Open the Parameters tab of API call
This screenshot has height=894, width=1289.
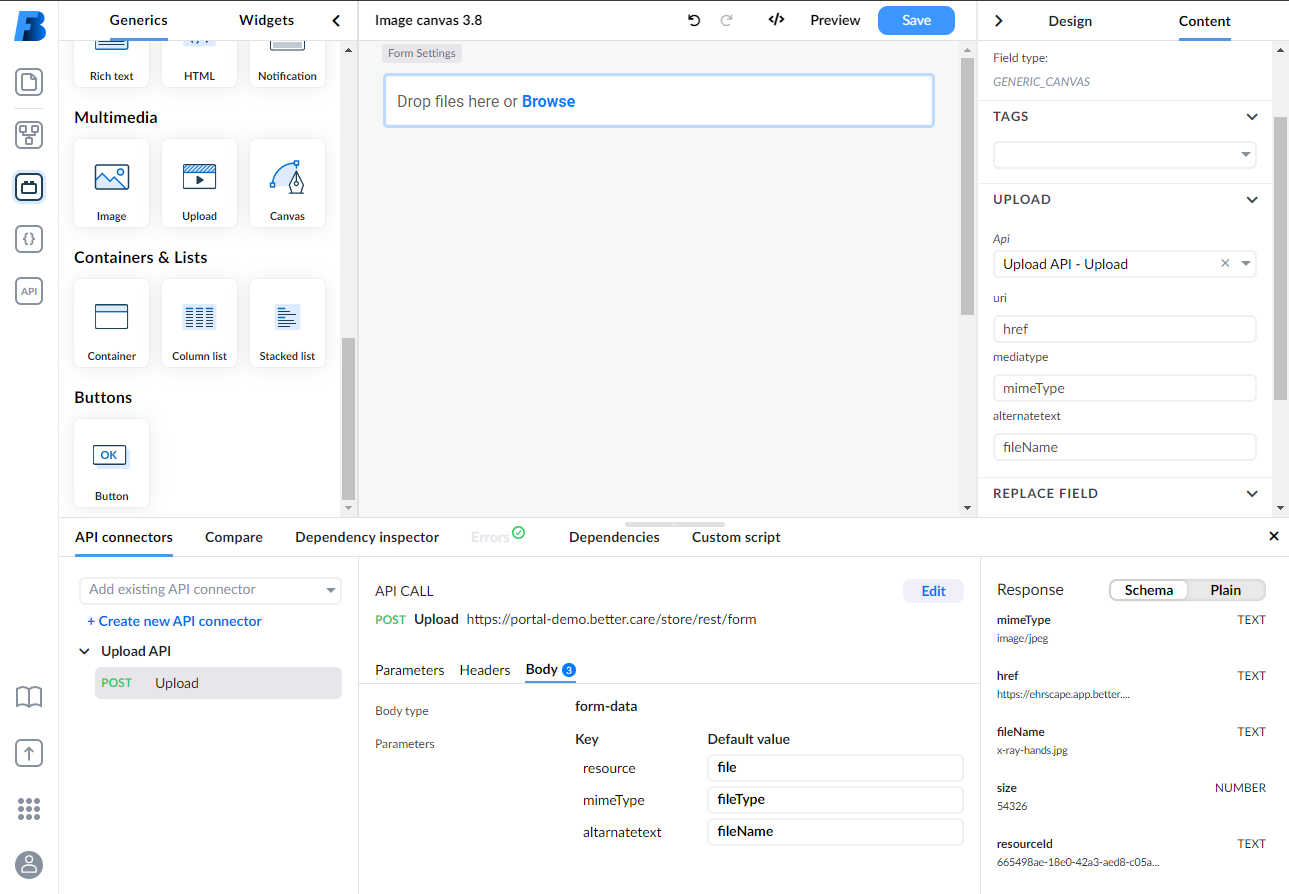coord(409,670)
